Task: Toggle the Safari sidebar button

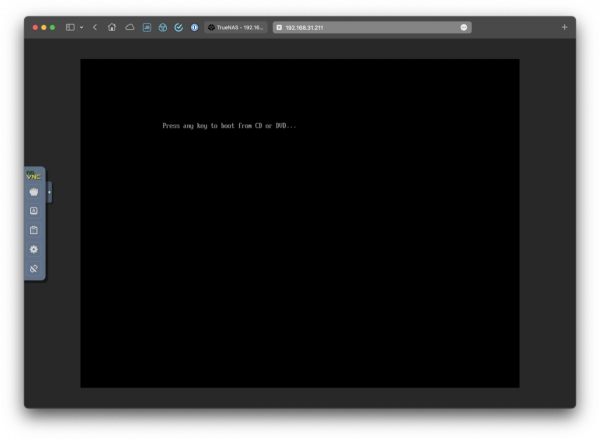Action: pos(70,27)
